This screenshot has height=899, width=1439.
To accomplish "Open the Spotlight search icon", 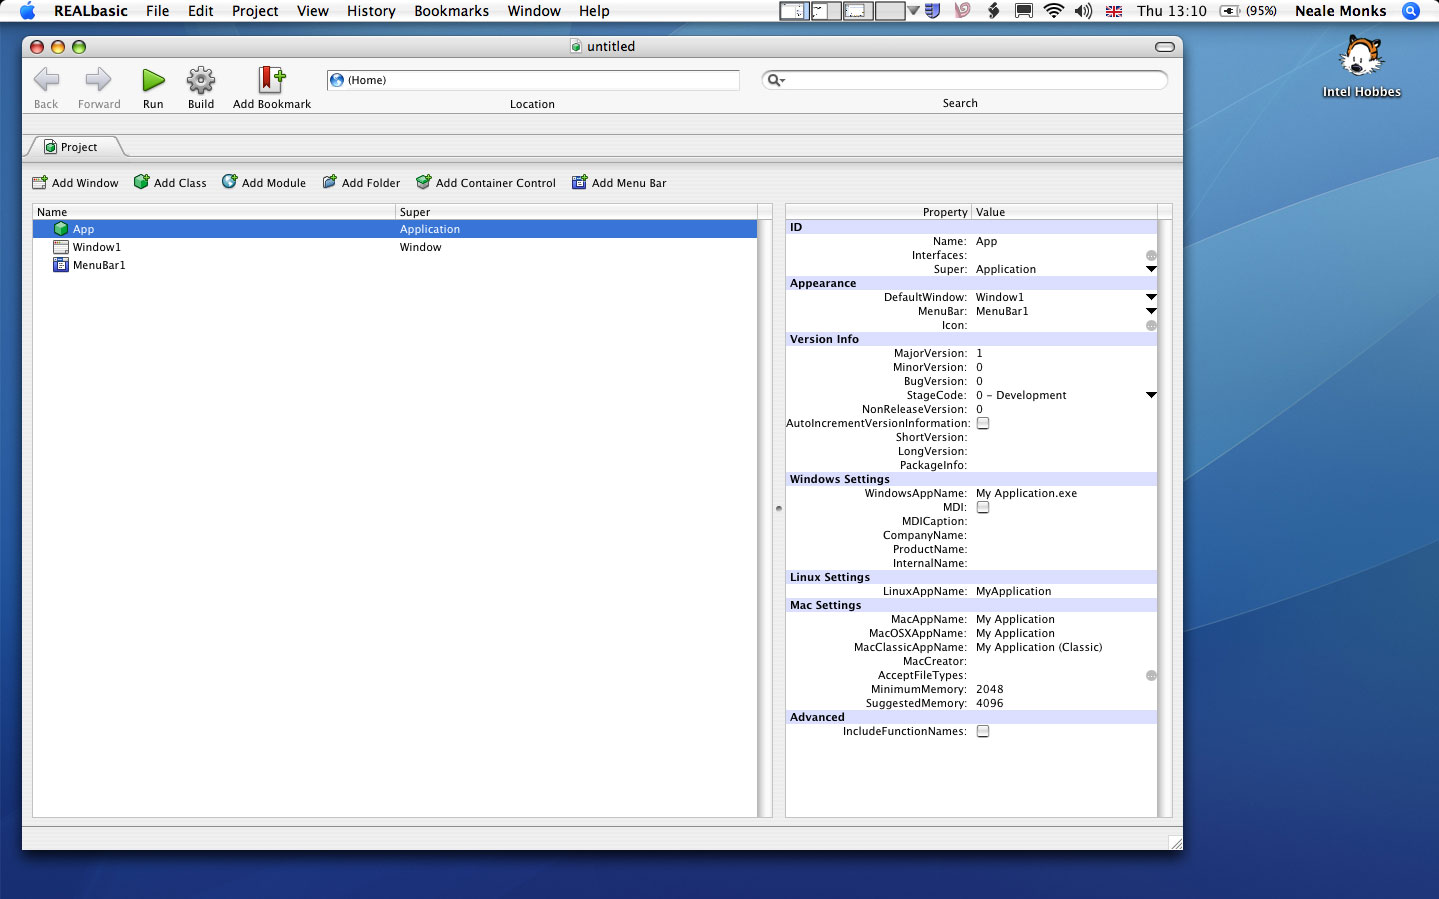I will point(1411,11).
